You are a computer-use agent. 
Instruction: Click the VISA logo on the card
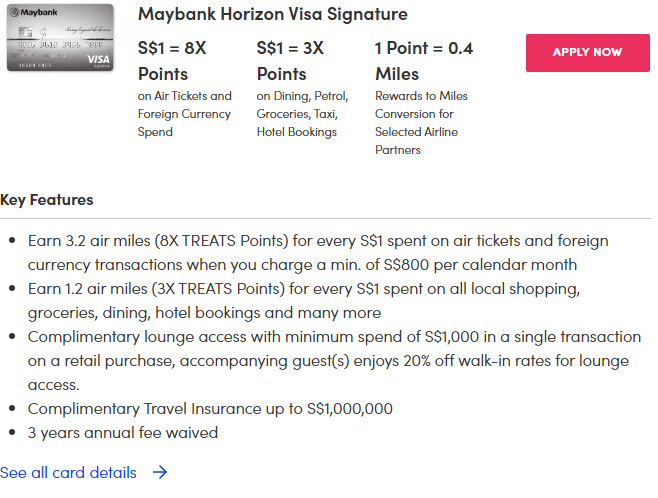99,59
